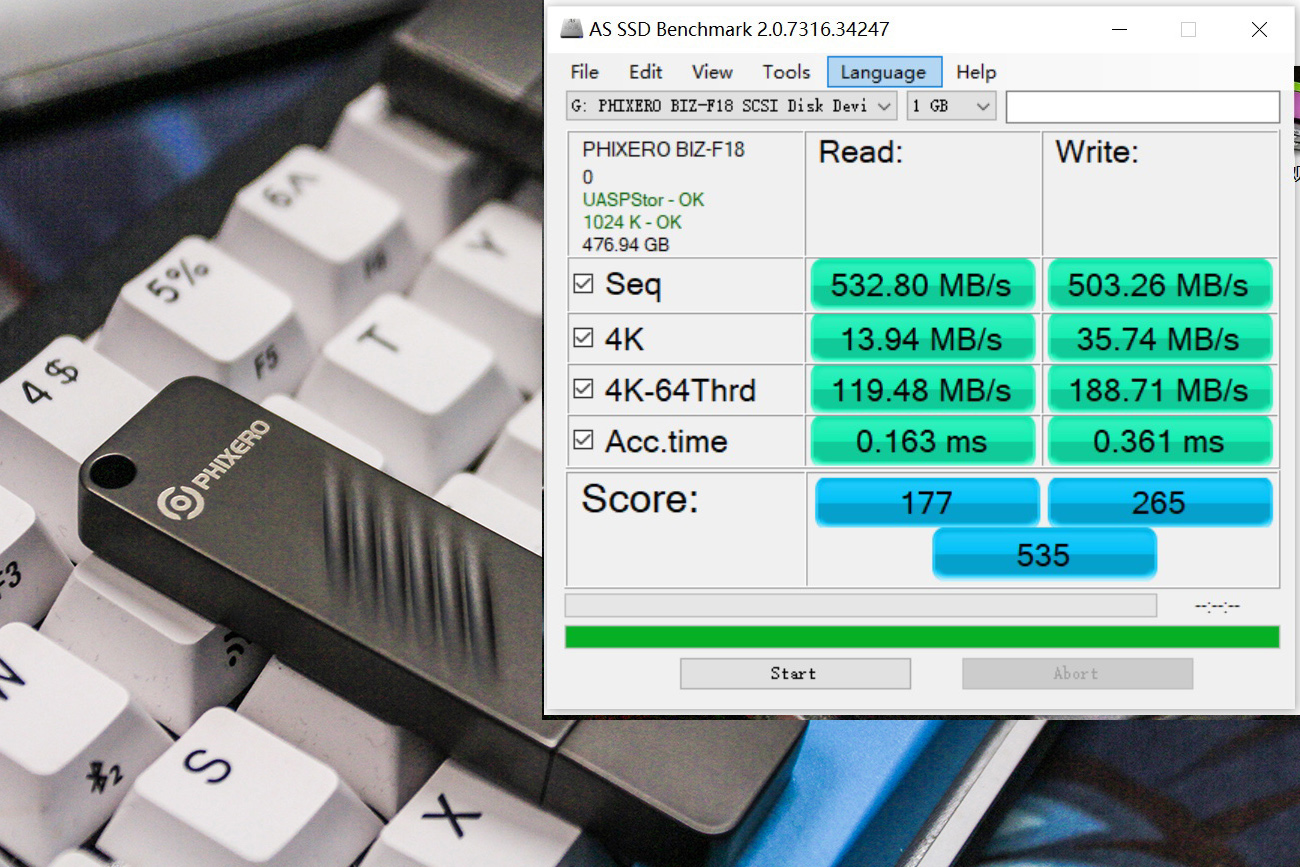The height and width of the screenshot is (867, 1300).
Task: Click the total score 535
Action: (x=1044, y=554)
